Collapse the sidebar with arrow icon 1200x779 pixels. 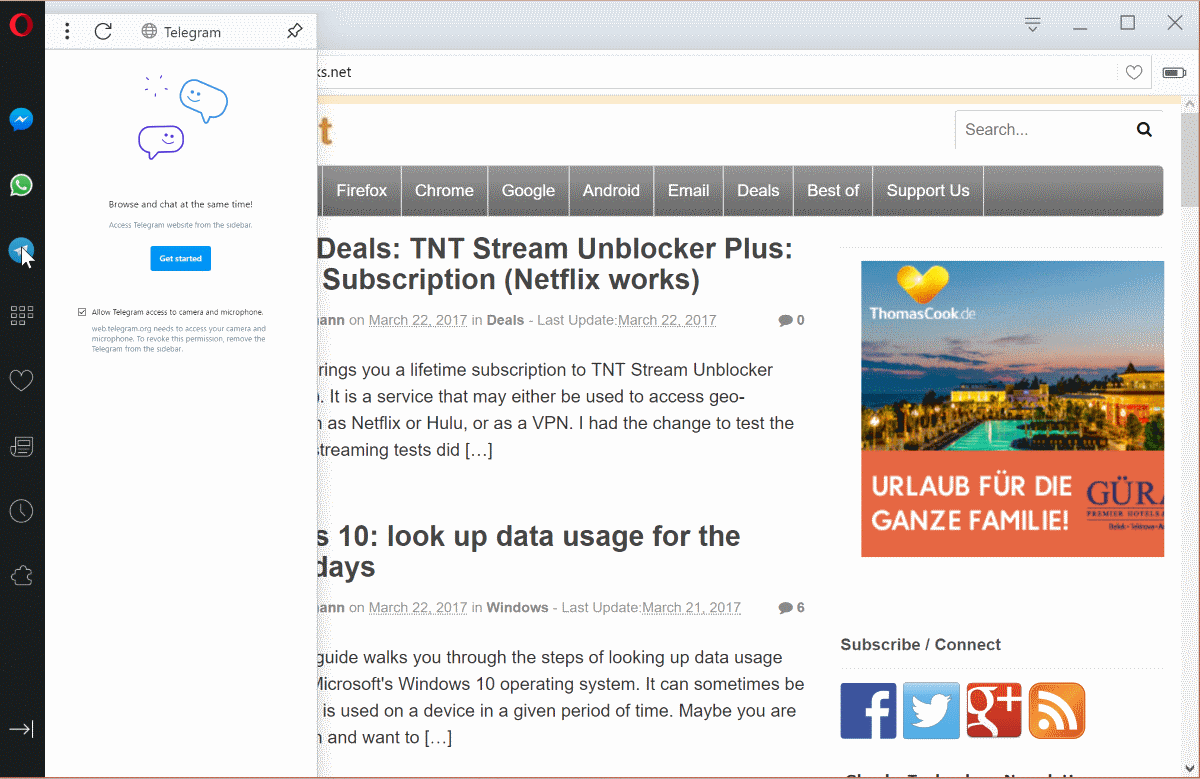click(21, 729)
